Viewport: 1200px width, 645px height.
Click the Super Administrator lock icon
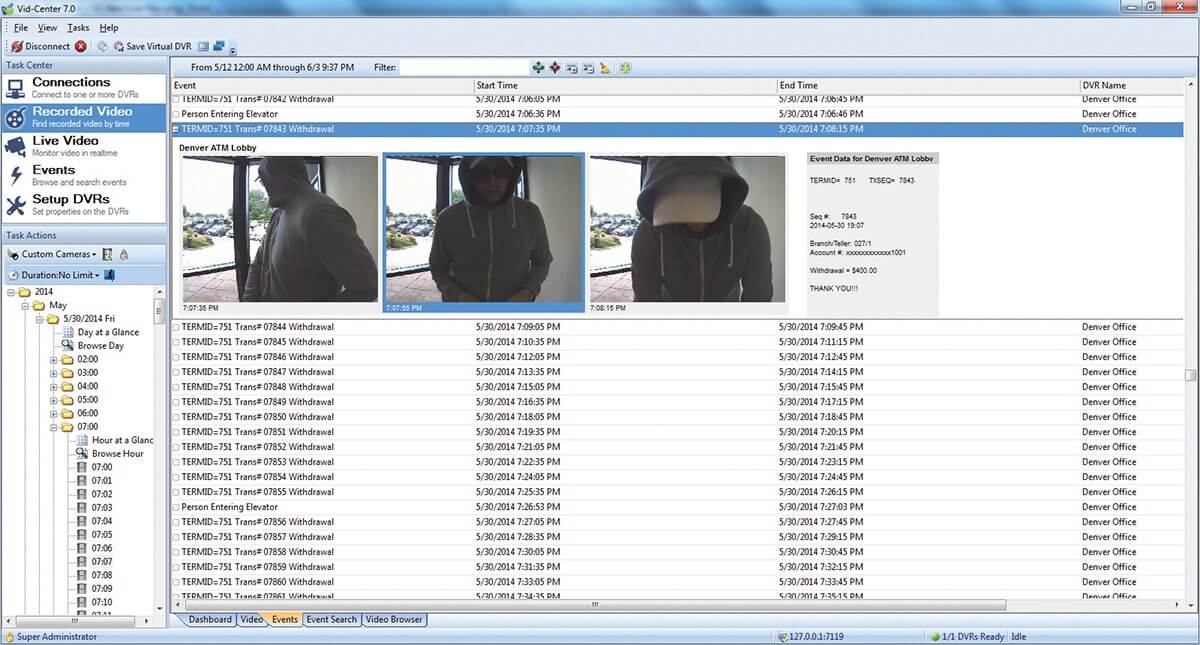tap(9, 636)
